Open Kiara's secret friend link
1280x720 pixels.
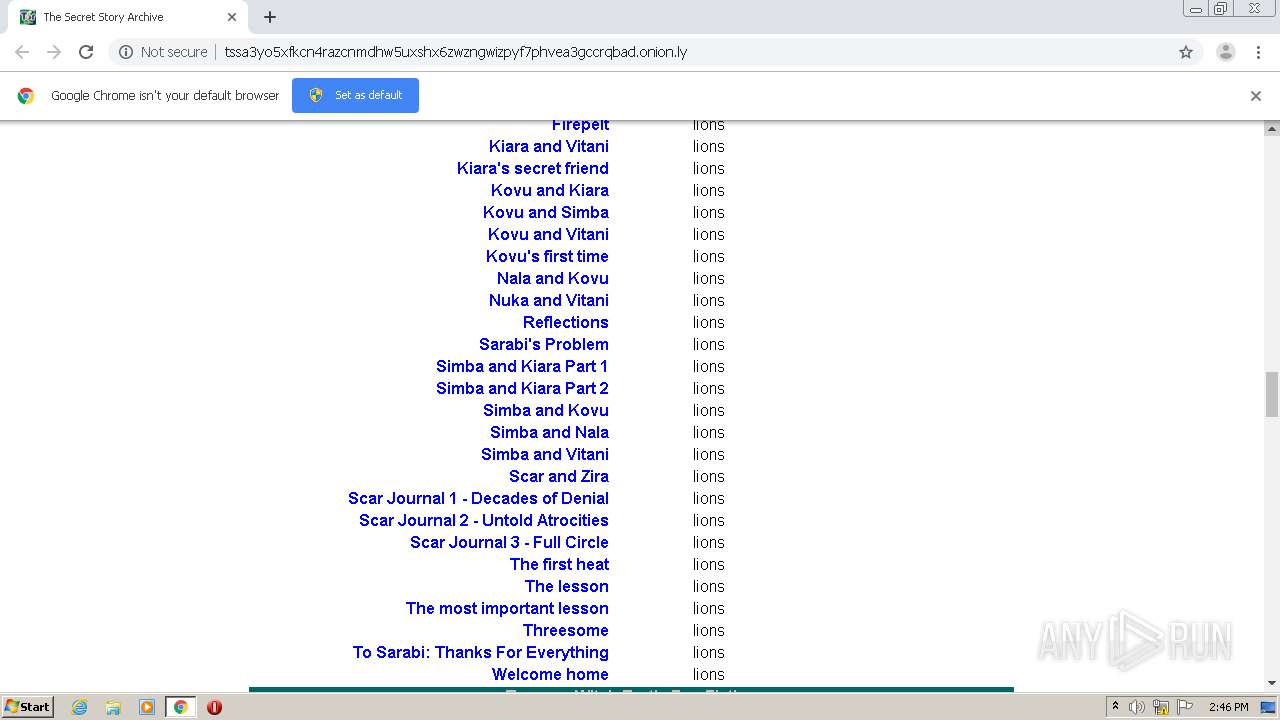(532, 168)
